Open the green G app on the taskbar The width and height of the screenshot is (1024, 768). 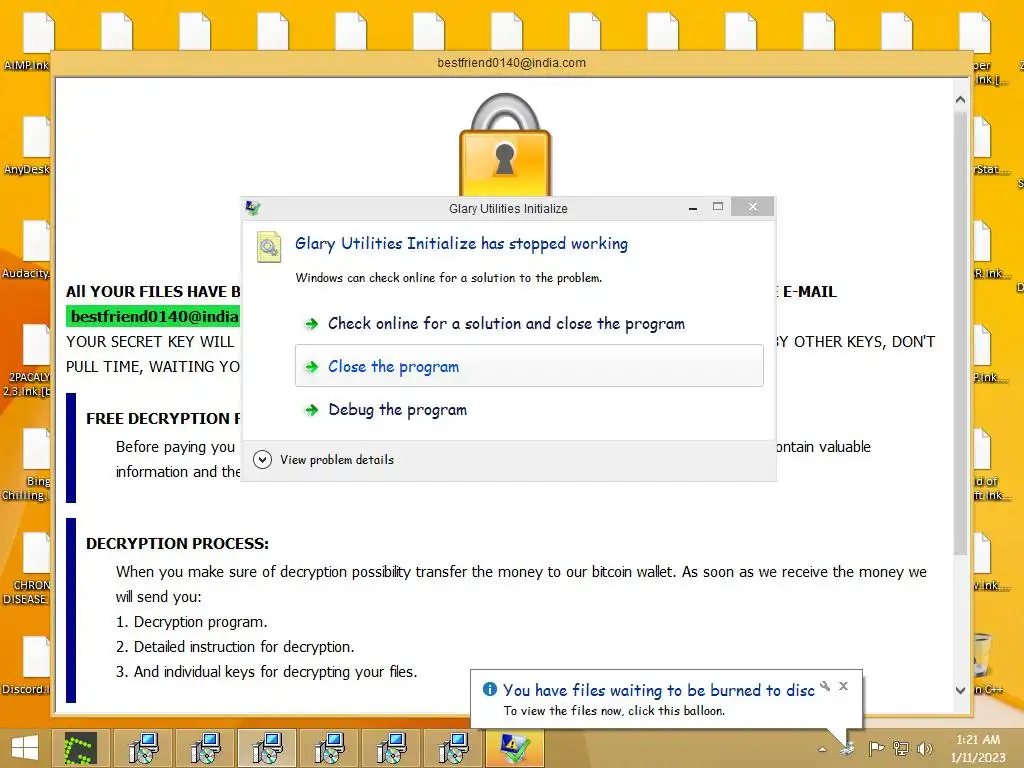click(x=81, y=748)
